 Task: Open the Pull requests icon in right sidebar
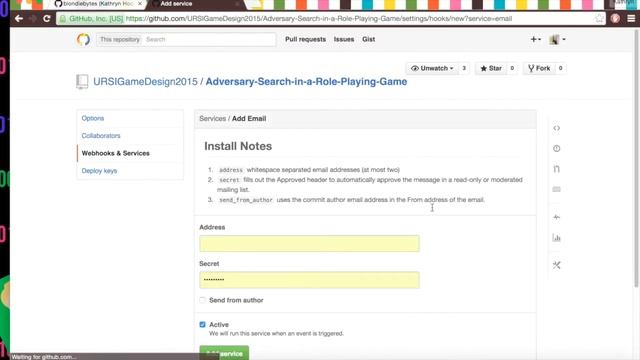coord(556,169)
